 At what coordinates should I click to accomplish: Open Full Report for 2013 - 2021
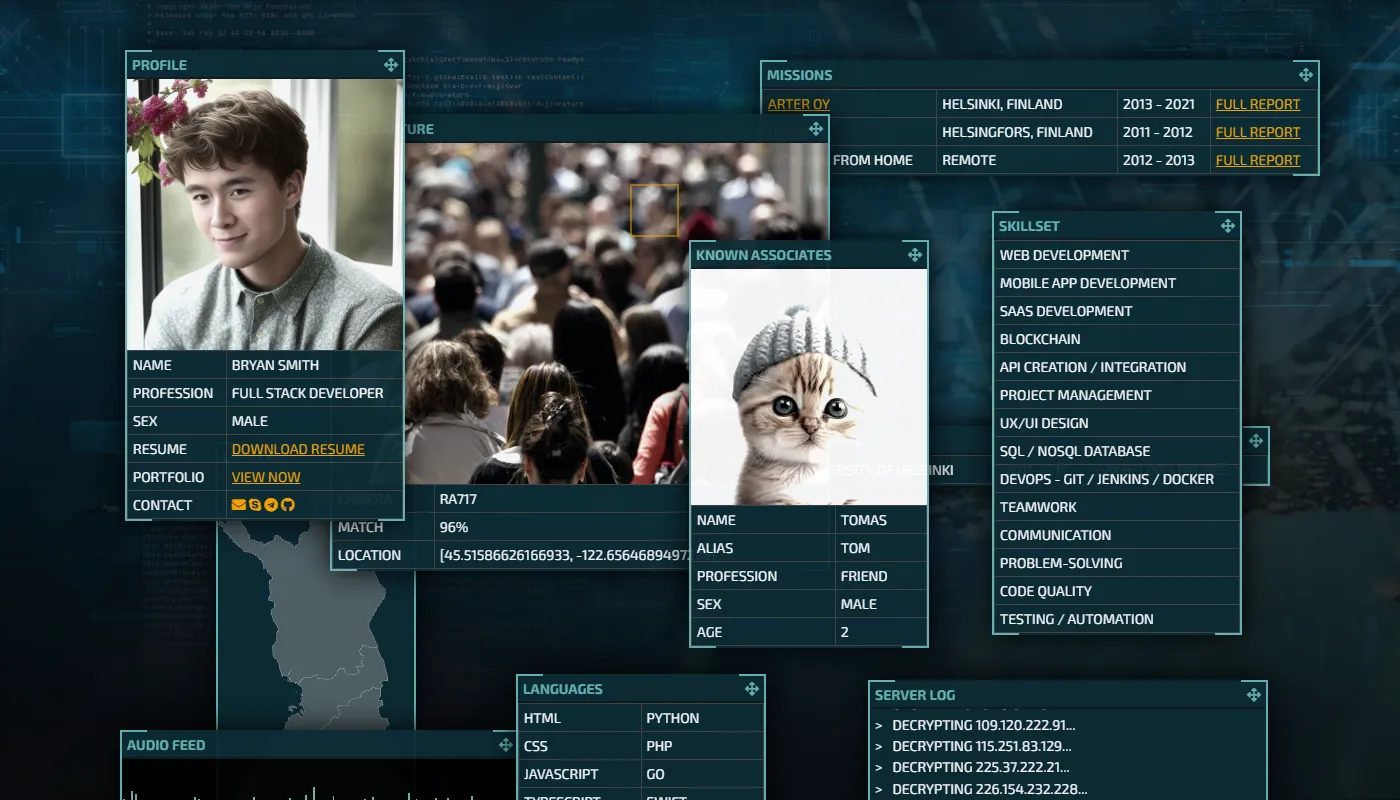point(1258,104)
